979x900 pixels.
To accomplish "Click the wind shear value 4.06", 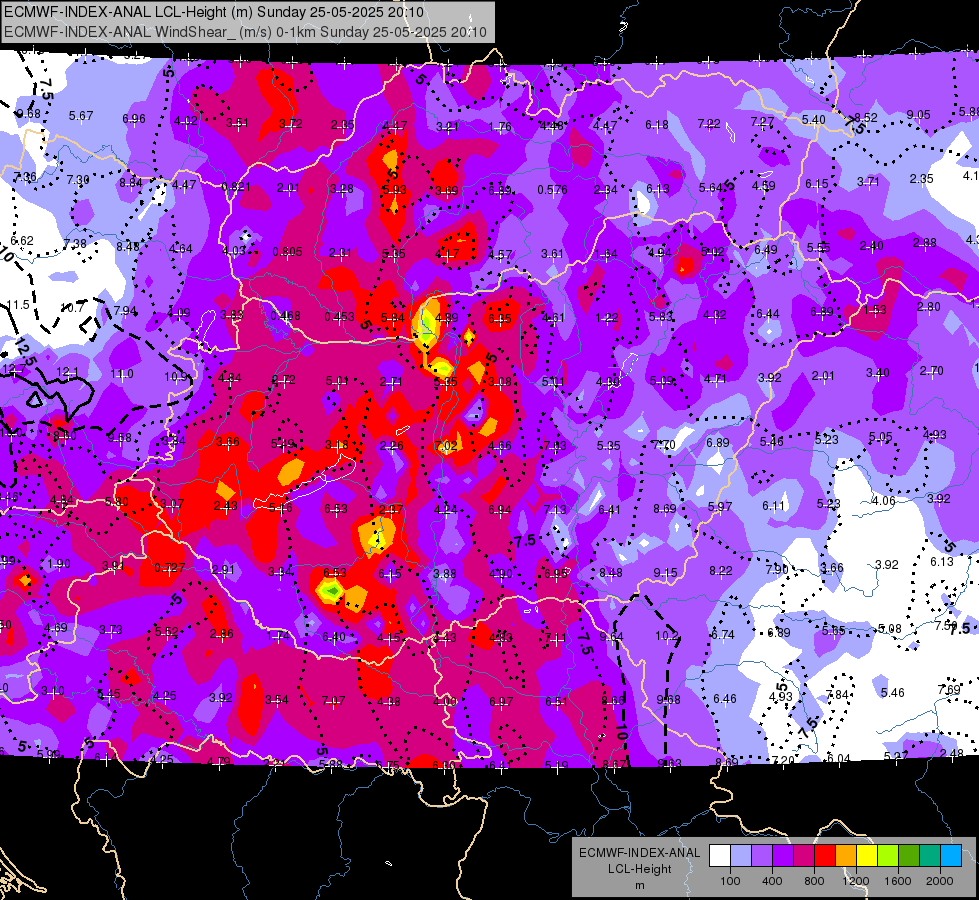I will 883,501.
